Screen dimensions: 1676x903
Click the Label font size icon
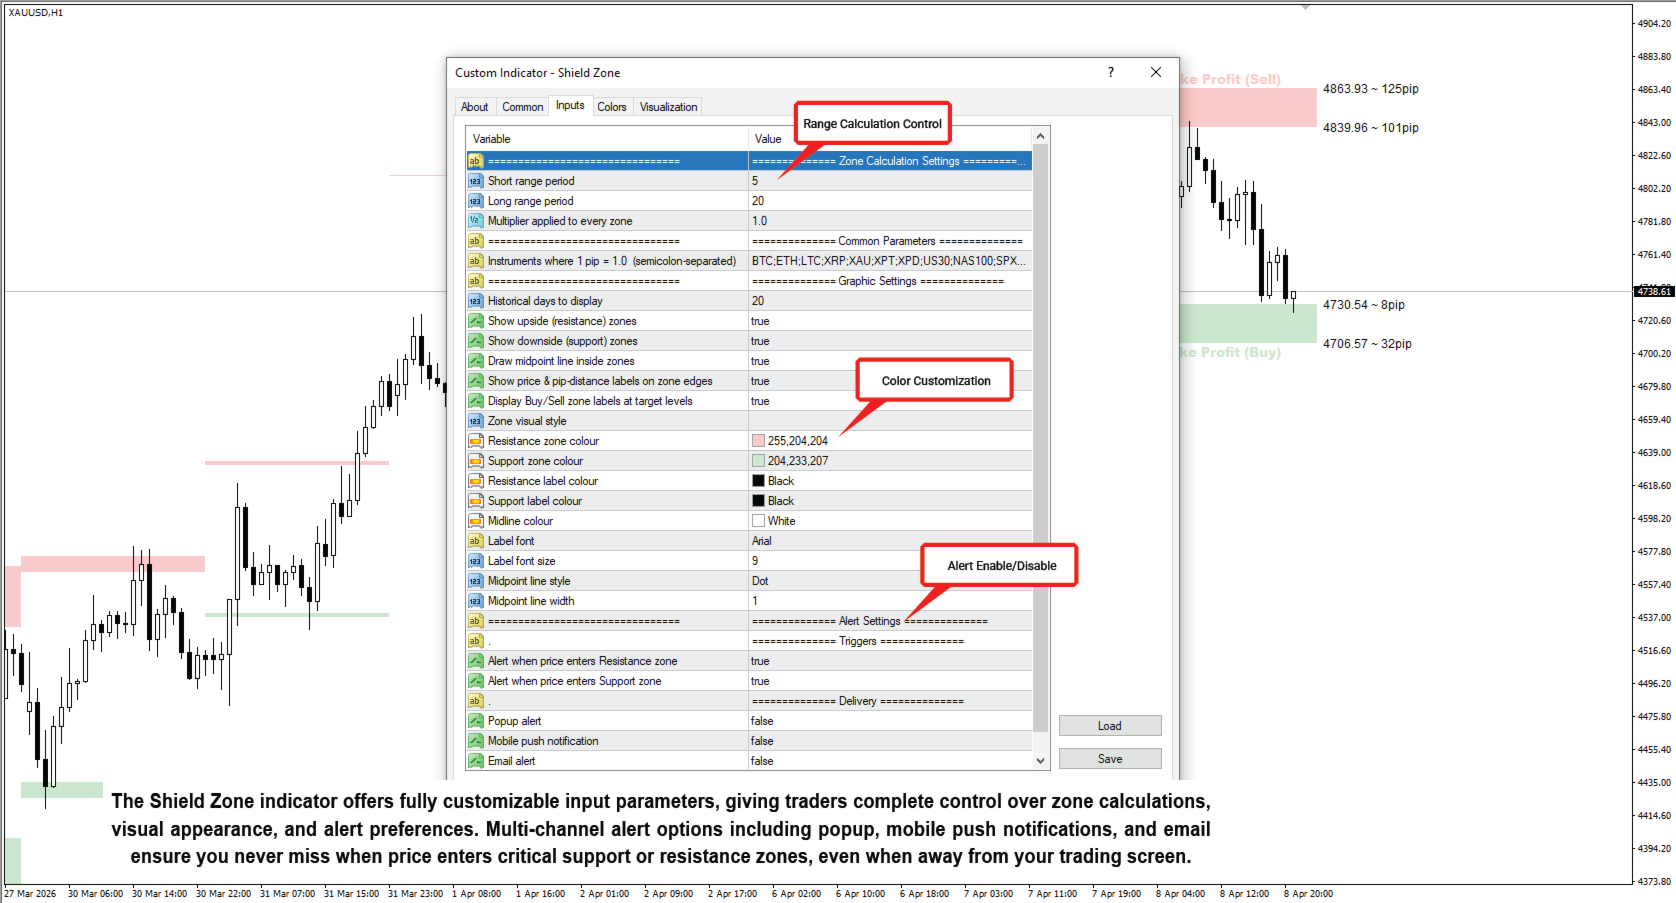pyautogui.click(x=476, y=561)
